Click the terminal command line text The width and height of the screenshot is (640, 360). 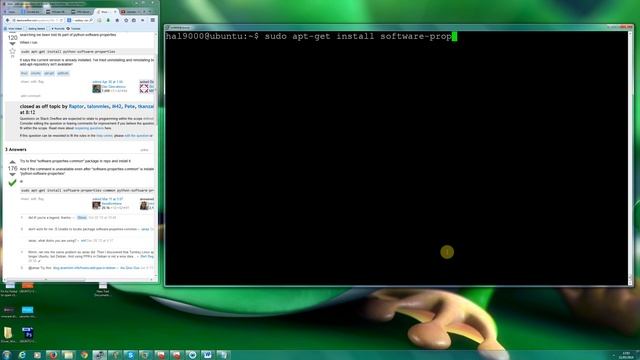point(309,36)
